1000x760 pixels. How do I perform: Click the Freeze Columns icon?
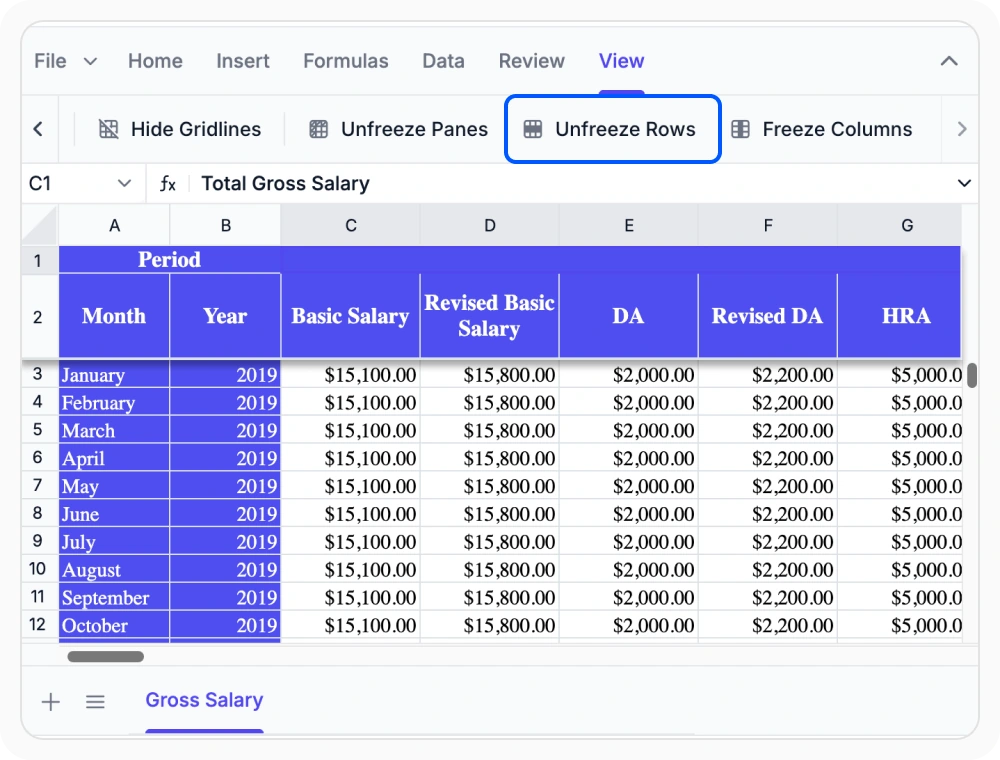(x=740, y=129)
